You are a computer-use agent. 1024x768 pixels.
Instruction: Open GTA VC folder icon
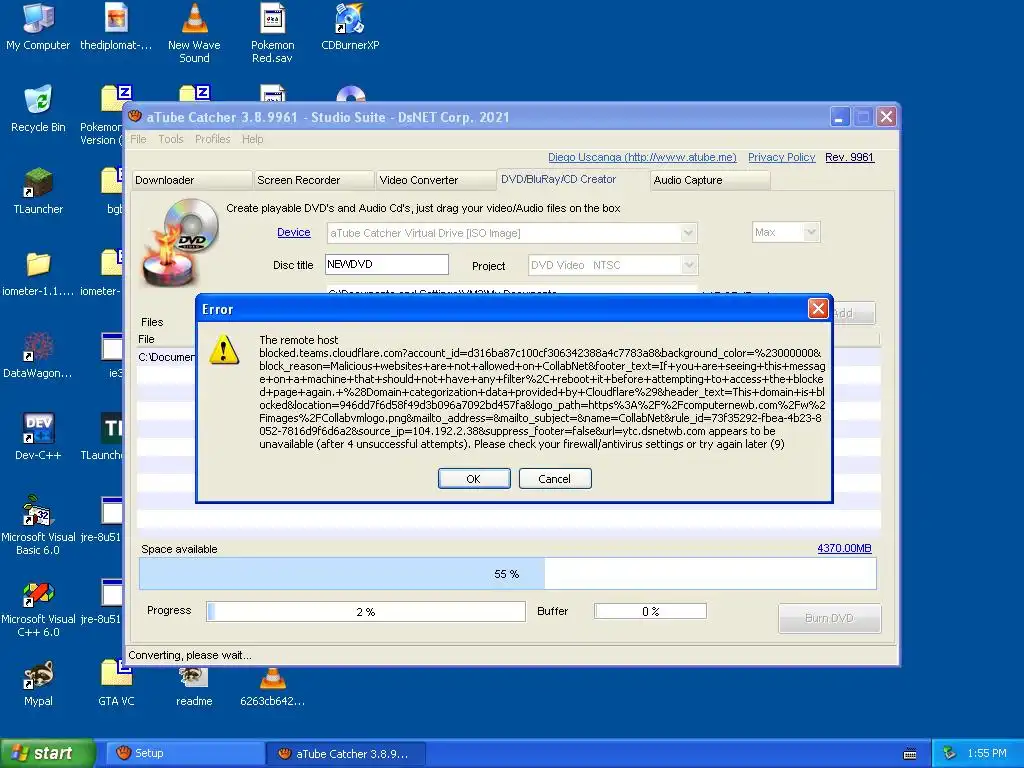tap(116, 683)
